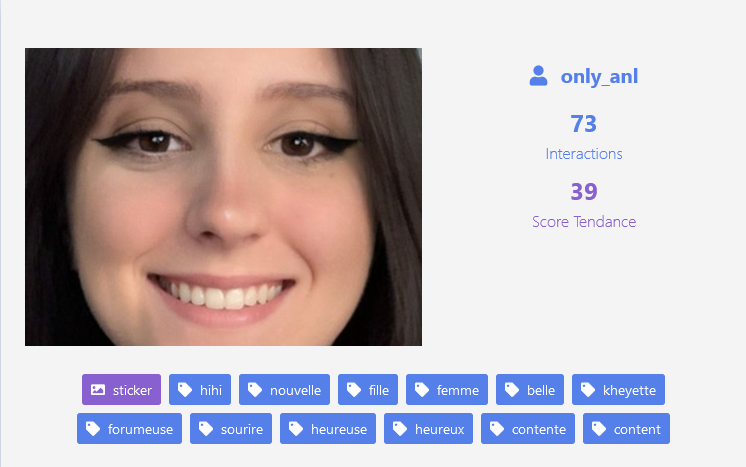Click the tag icon on fille
The image size is (746, 467).
pyautogui.click(x=353, y=390)
